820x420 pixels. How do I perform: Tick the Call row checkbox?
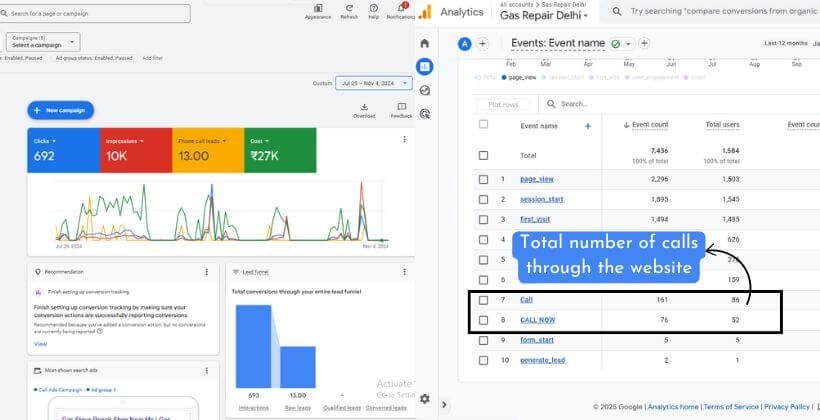[483, 300]
